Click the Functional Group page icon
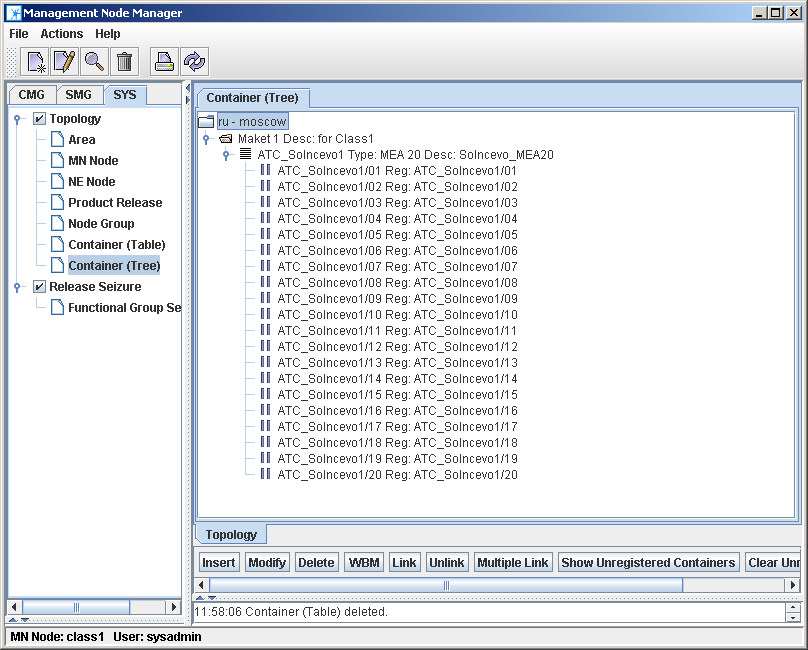Image resolution: width=808 pixels, height=650 pixels. point(57,308)
